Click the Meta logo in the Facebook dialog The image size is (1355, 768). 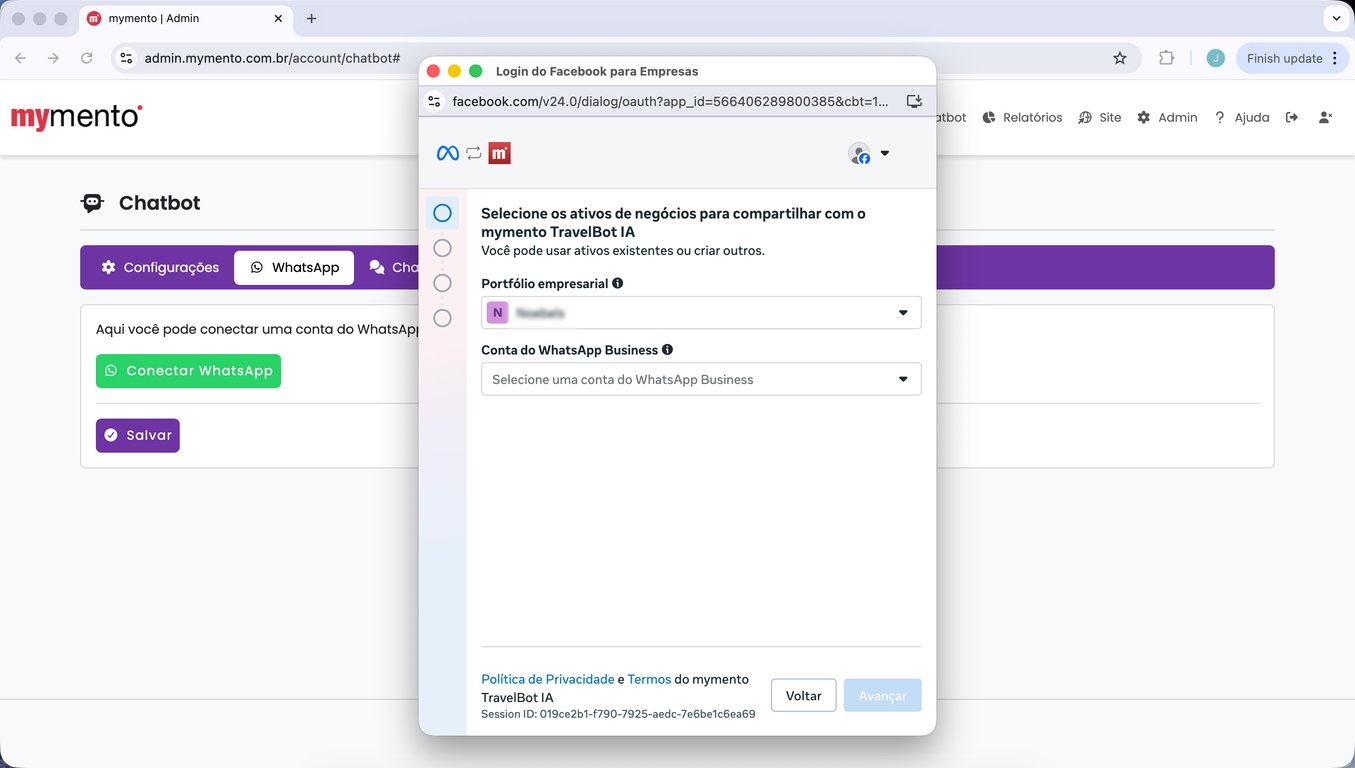(448, 153)
